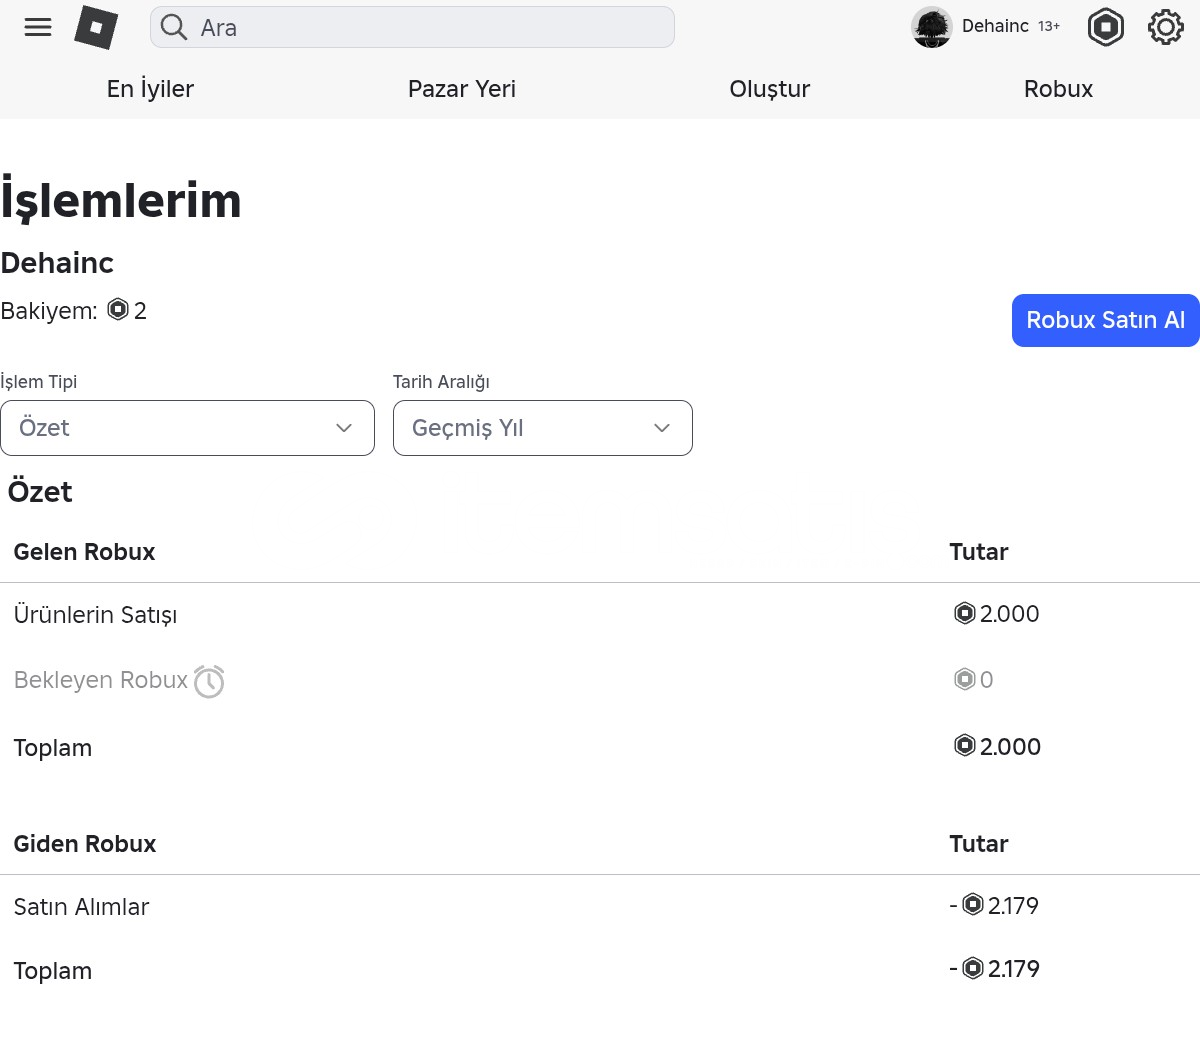Image resolution: width=1200 pixels, height=1041 pixels.
Task: Go to the En İyiler tab
Action: (x=150, y=89)
